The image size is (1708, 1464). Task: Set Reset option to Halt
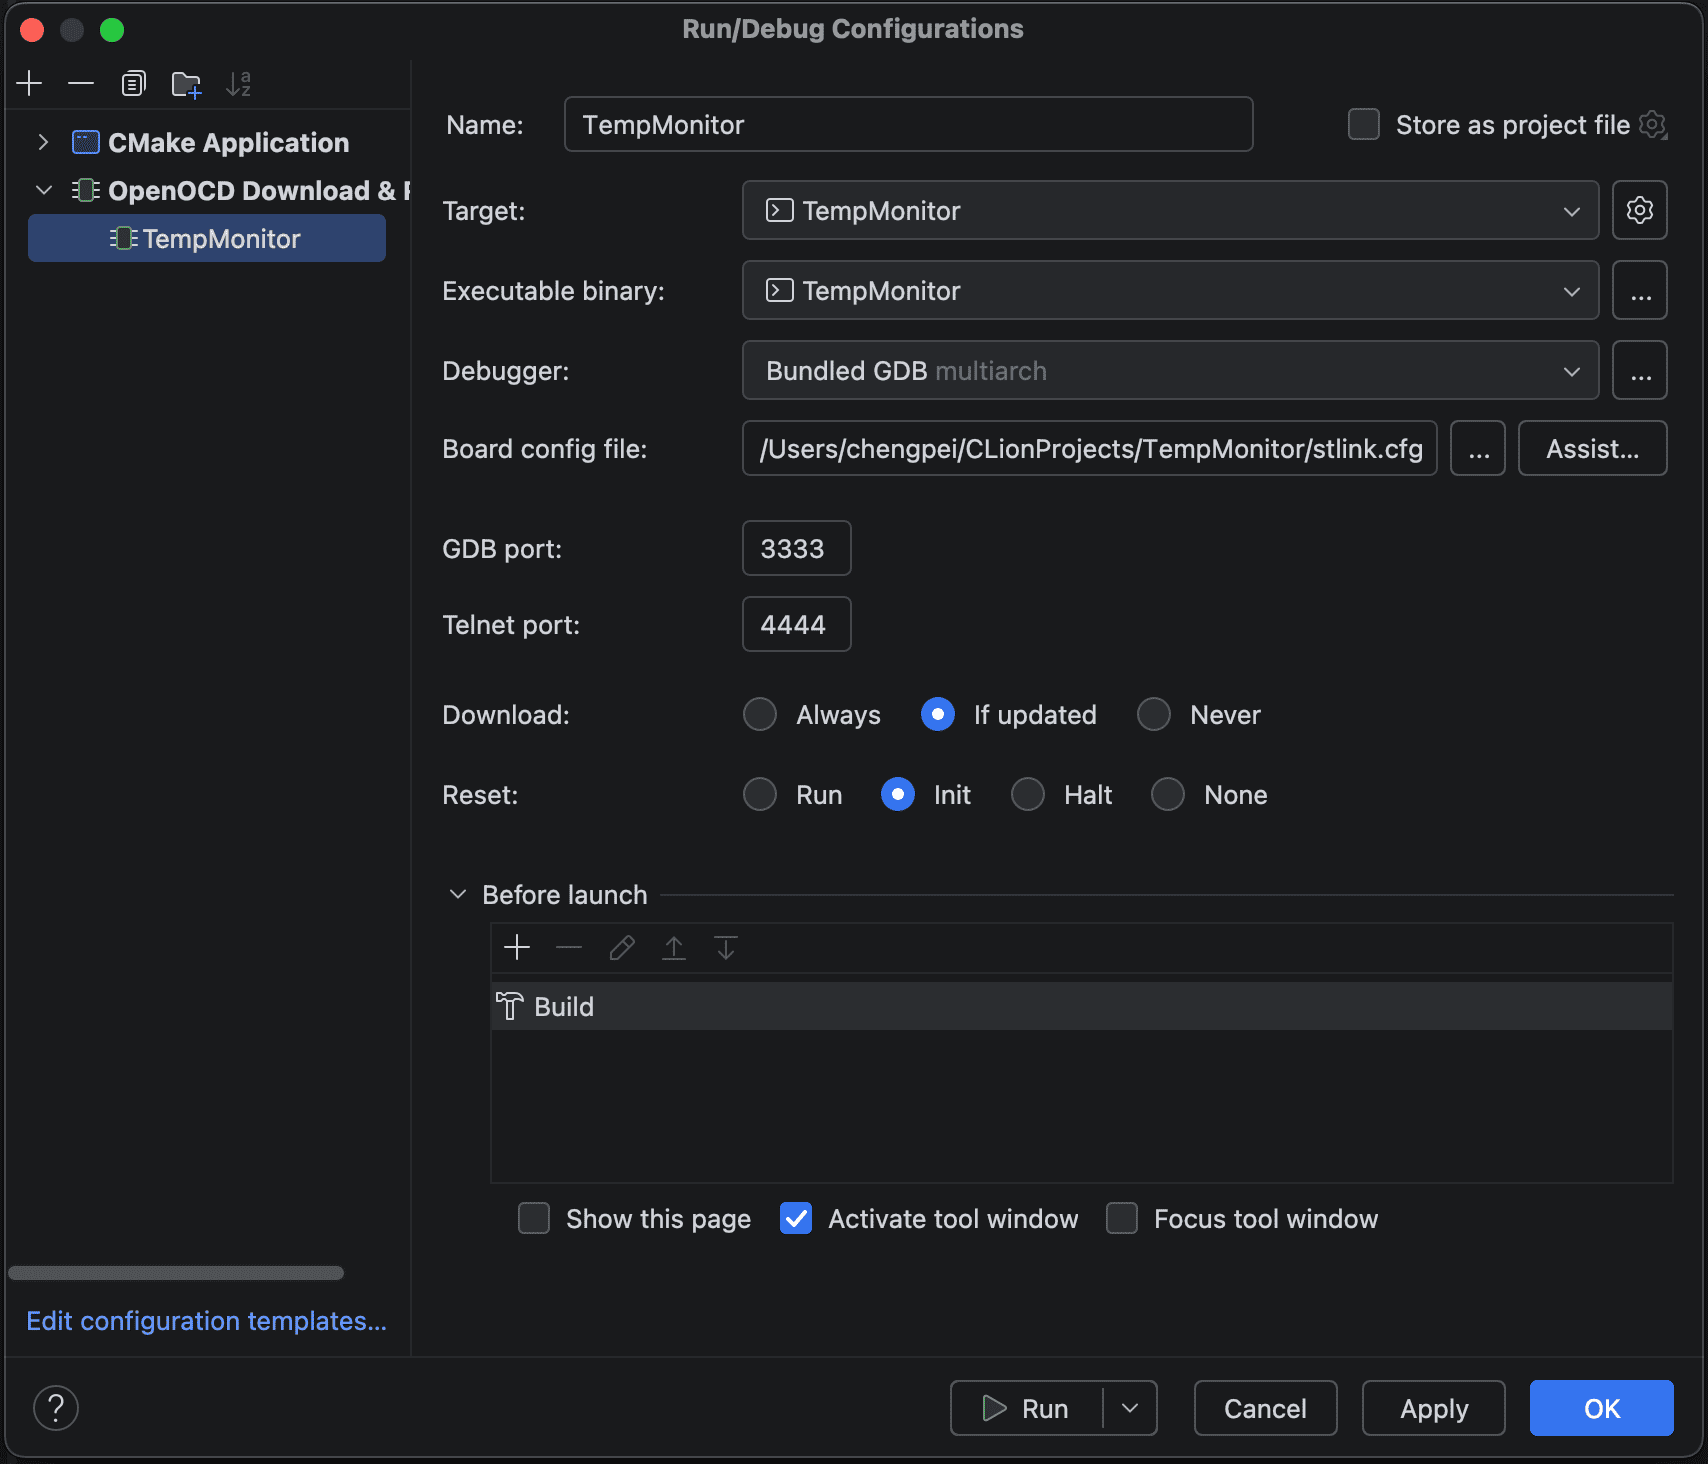[x=1028, y=795]
